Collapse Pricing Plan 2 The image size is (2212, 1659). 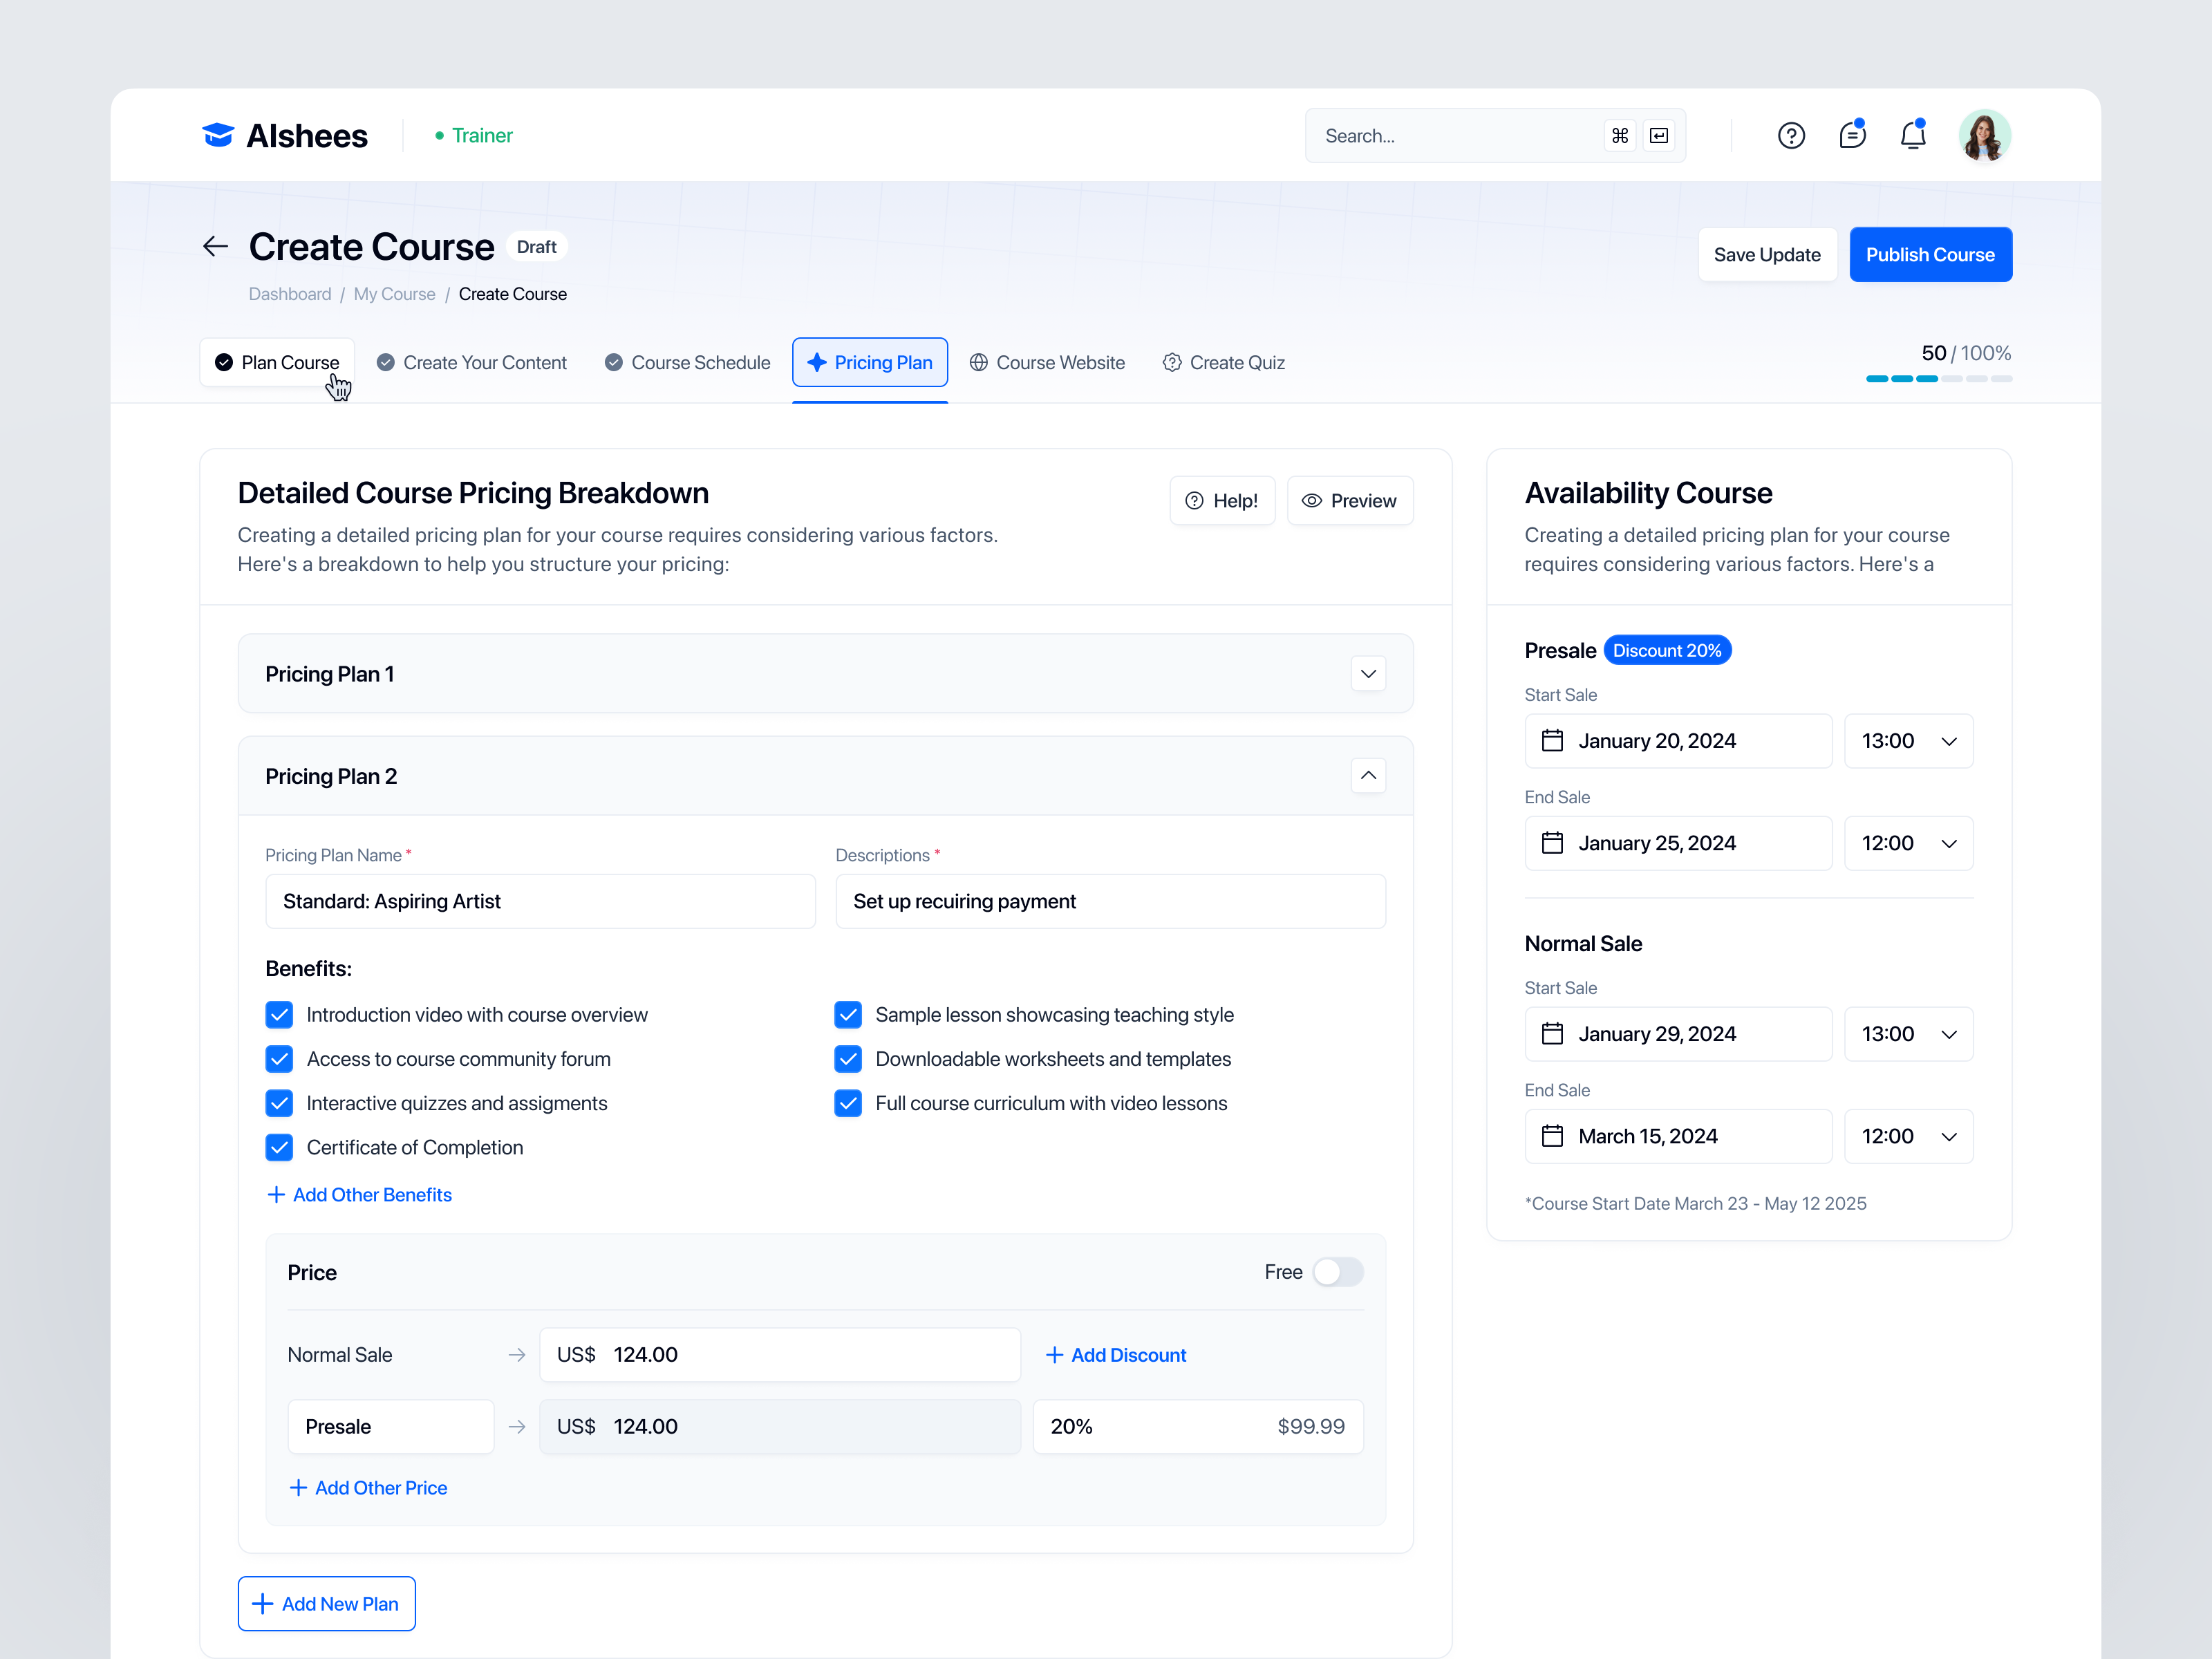1368,775
